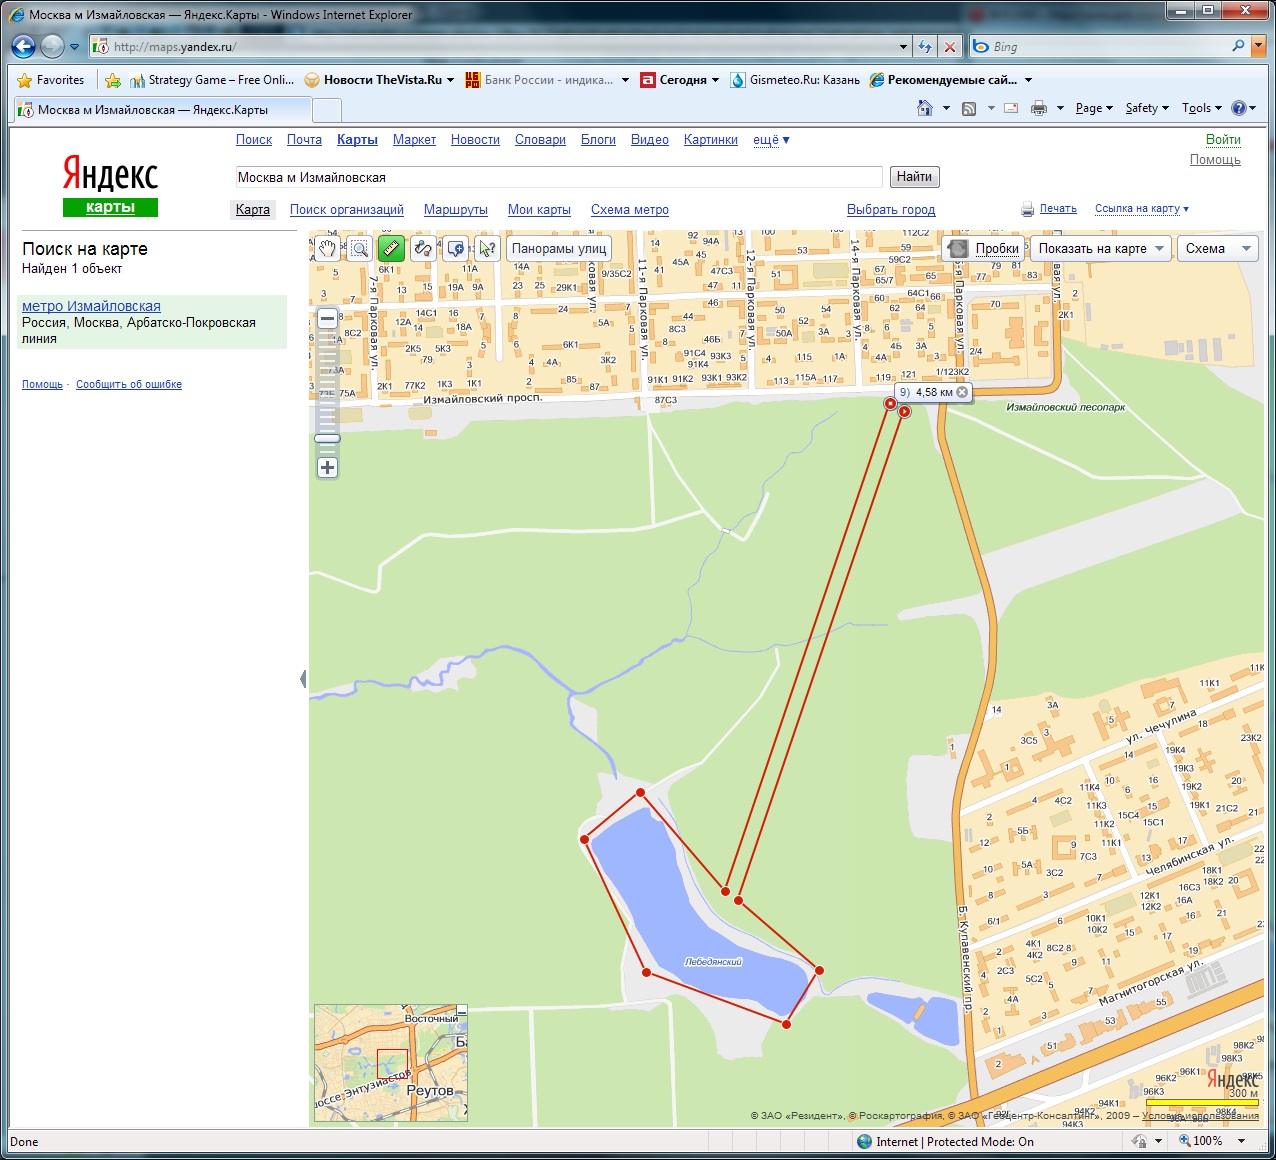Expand the ещё more services dropdown
Screen dimensions: 1276x1160
click(771, 140)
